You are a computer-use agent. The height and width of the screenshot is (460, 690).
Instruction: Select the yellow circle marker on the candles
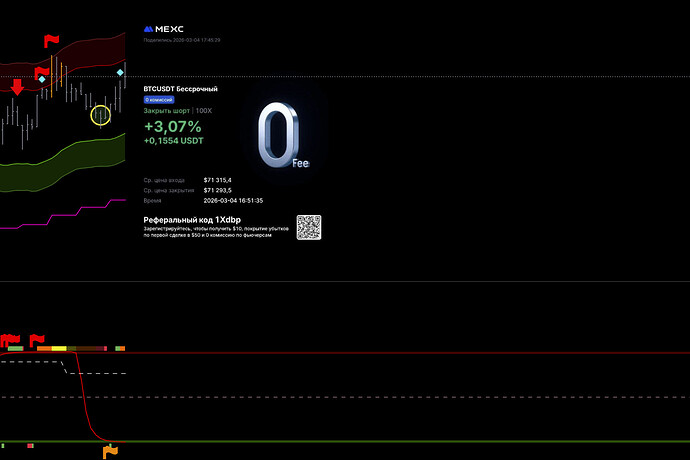click(x=100, y=115)
